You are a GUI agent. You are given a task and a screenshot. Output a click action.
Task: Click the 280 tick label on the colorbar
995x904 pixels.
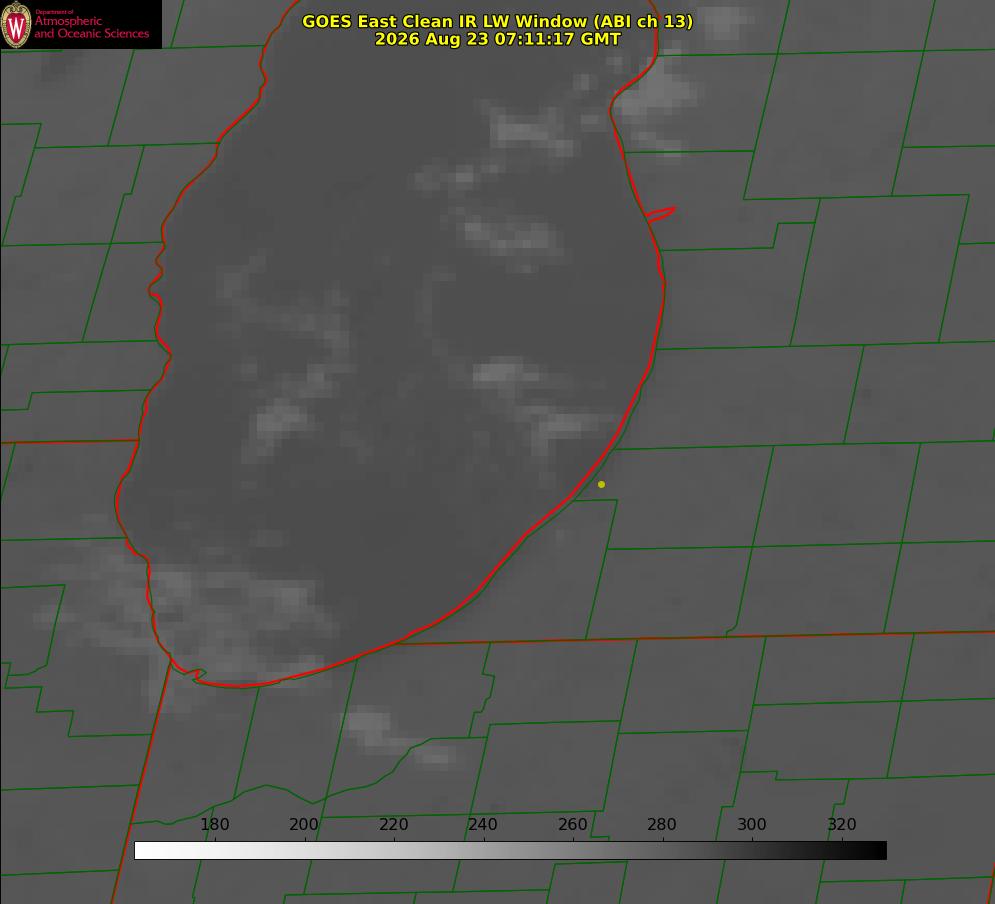[x=662, y=824]
